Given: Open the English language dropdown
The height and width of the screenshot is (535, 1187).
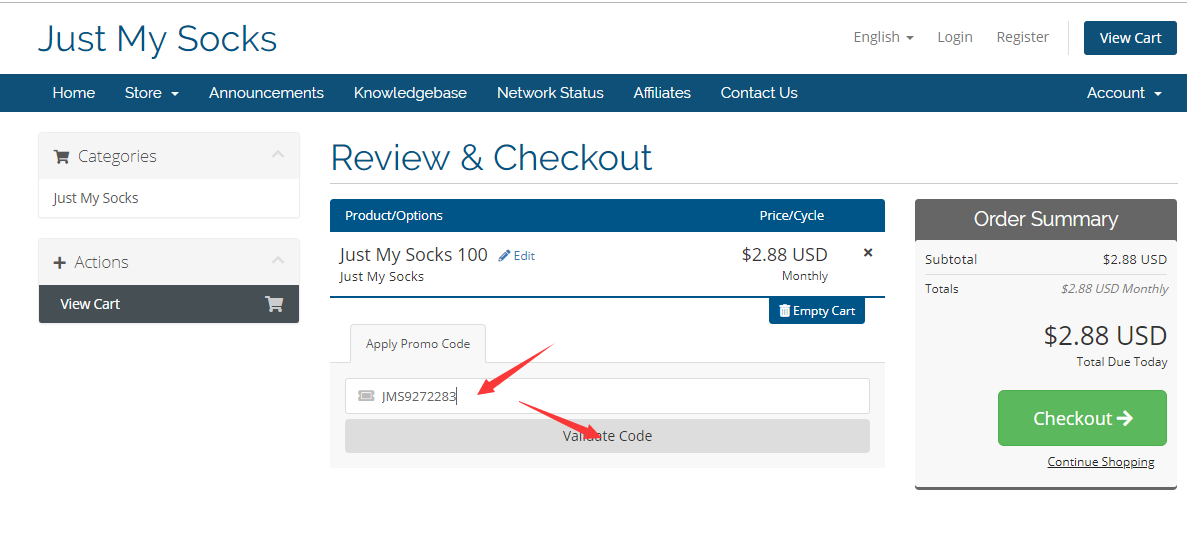Looking at the screenshot, I should click(883, 37).
